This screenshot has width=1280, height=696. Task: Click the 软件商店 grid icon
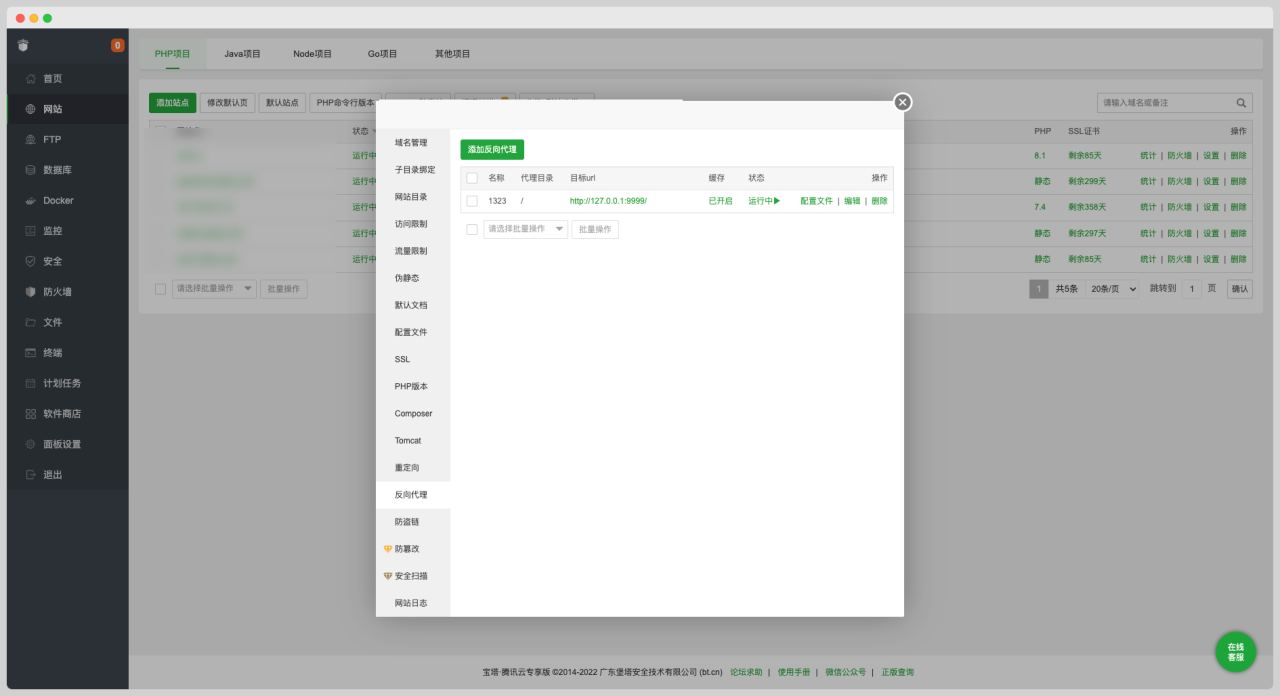(31, 414)
